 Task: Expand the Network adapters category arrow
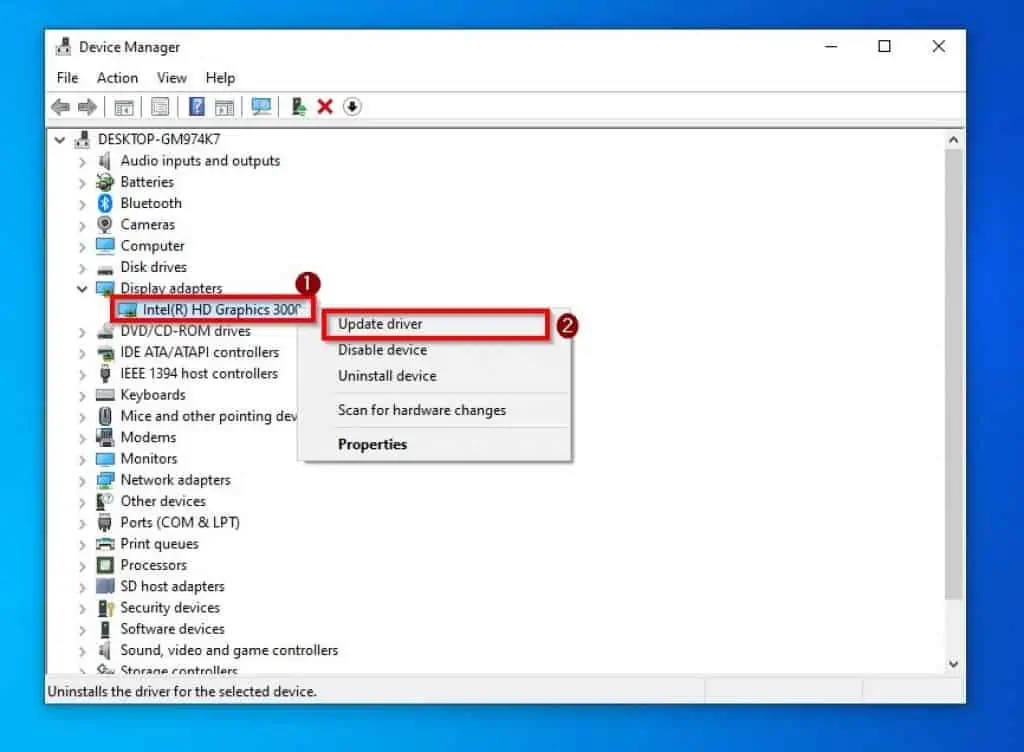click(x=82, y=481)
